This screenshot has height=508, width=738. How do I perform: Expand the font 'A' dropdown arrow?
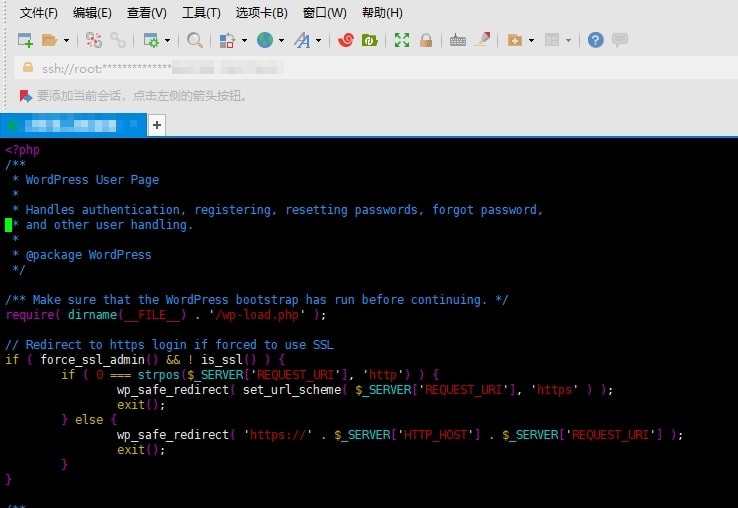point(319,41)
